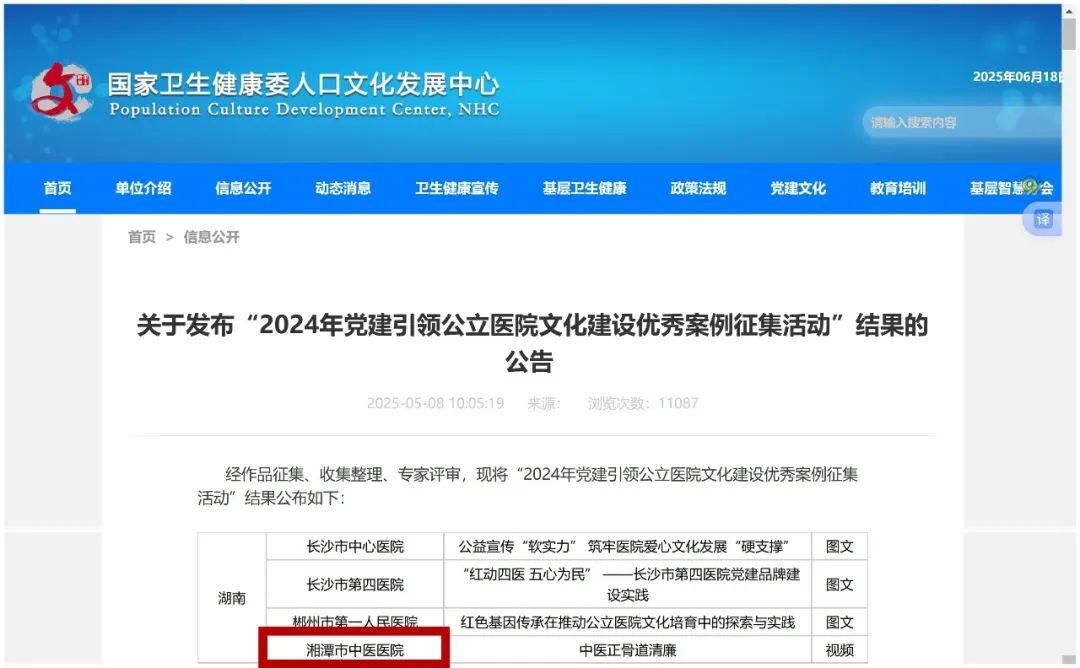Click 图文 in the 郴州市第一人民医院 row

840,622
